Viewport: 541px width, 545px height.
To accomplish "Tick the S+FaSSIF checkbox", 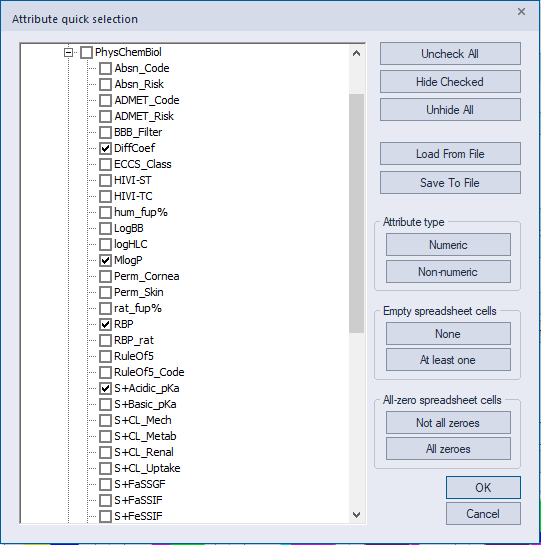I will (x=105, y=500).
